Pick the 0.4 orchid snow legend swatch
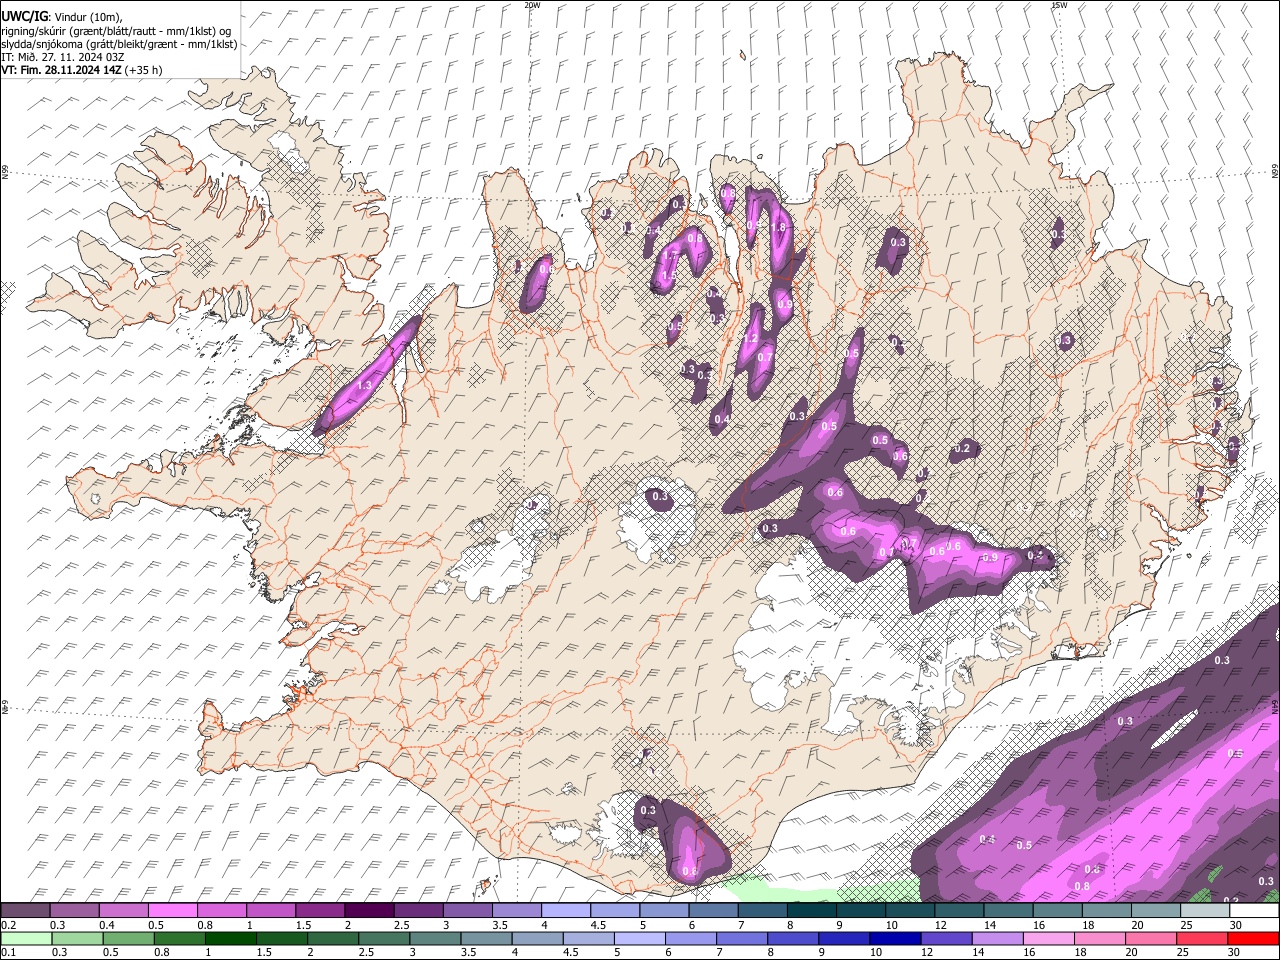 [123, 911]
